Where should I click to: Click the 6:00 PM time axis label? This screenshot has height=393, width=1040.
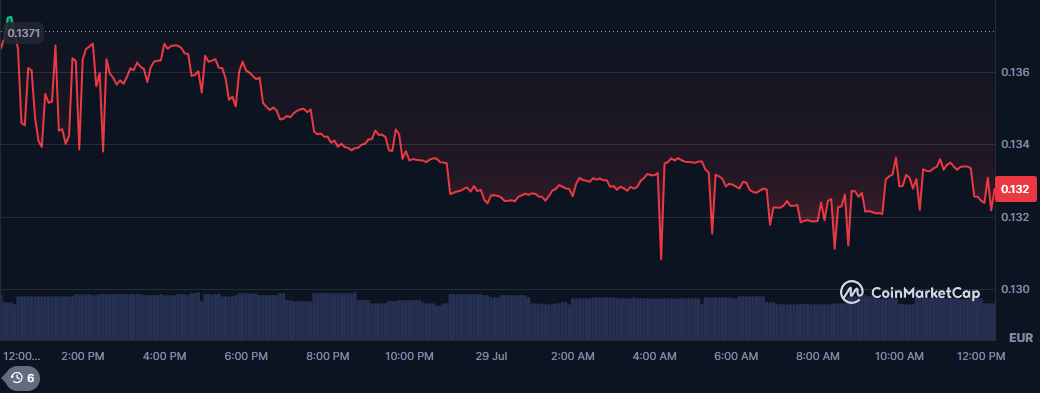(x=246, y=357)
